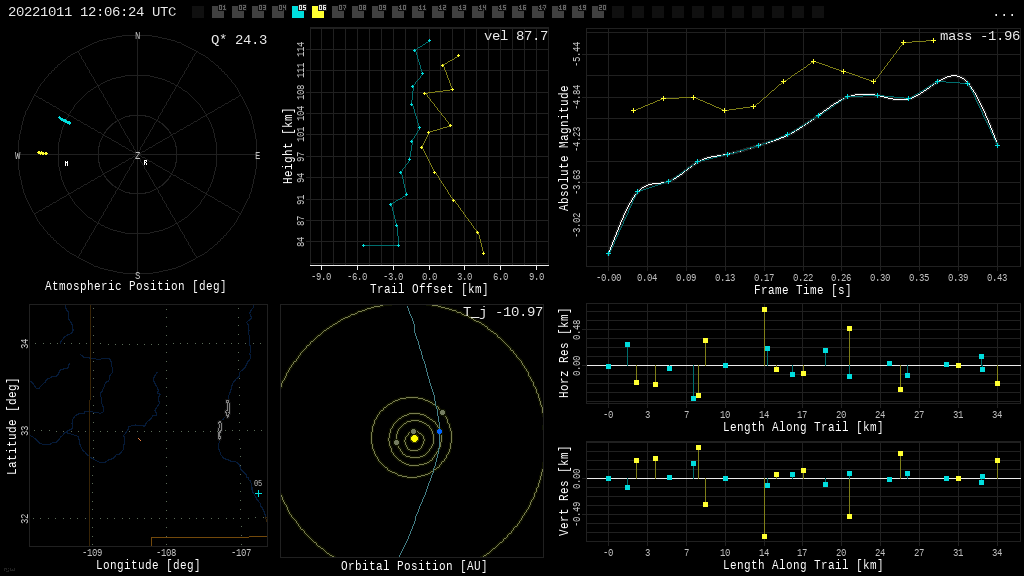Select station square 20 in top bar
The width and height of the screenshot is (1024, 576).
click(x=598, y=12)
